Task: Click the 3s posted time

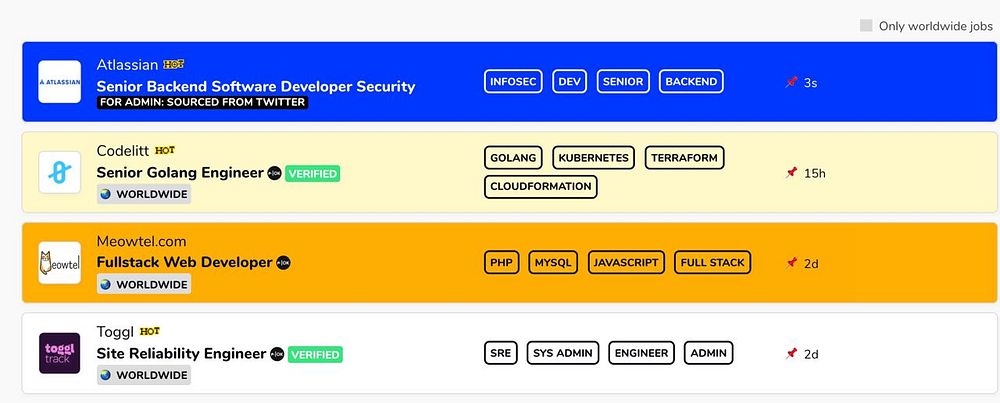Action: click(x=810, y=83)
